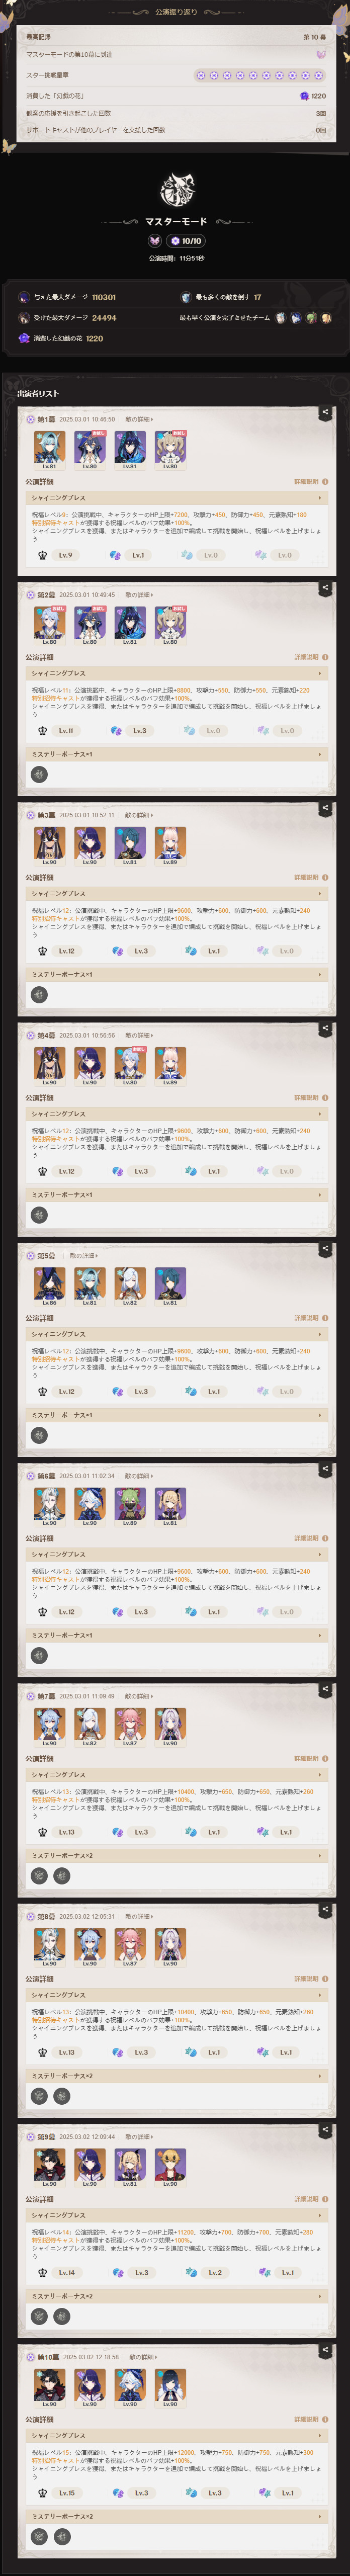
Task: Expand ミステリーボーナス×1 row in 第4幕
Action: pyautogui.click(x=176, y=1194)
